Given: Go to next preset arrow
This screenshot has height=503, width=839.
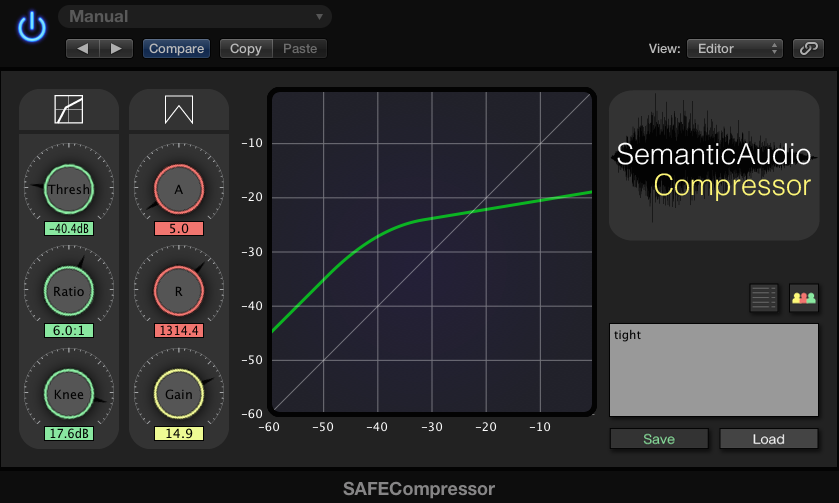Looking at the screenshot, I should [x=116, y=49].
